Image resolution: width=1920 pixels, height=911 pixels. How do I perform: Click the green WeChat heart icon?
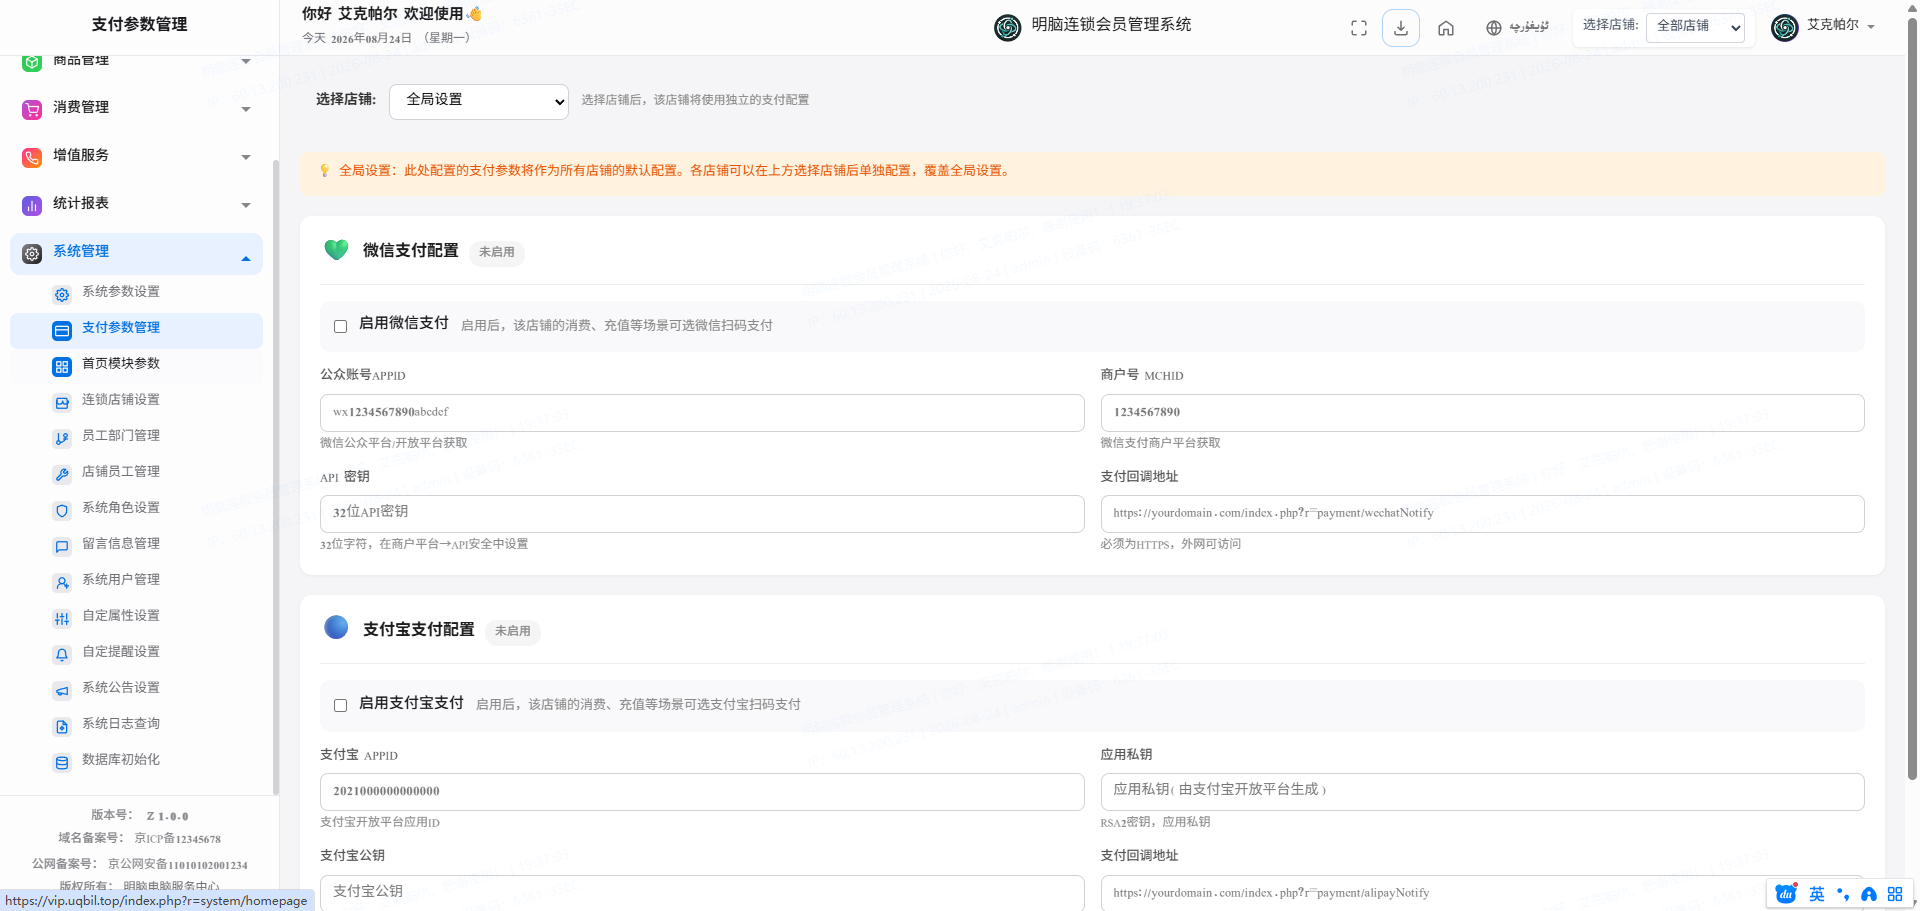point(336,249)
